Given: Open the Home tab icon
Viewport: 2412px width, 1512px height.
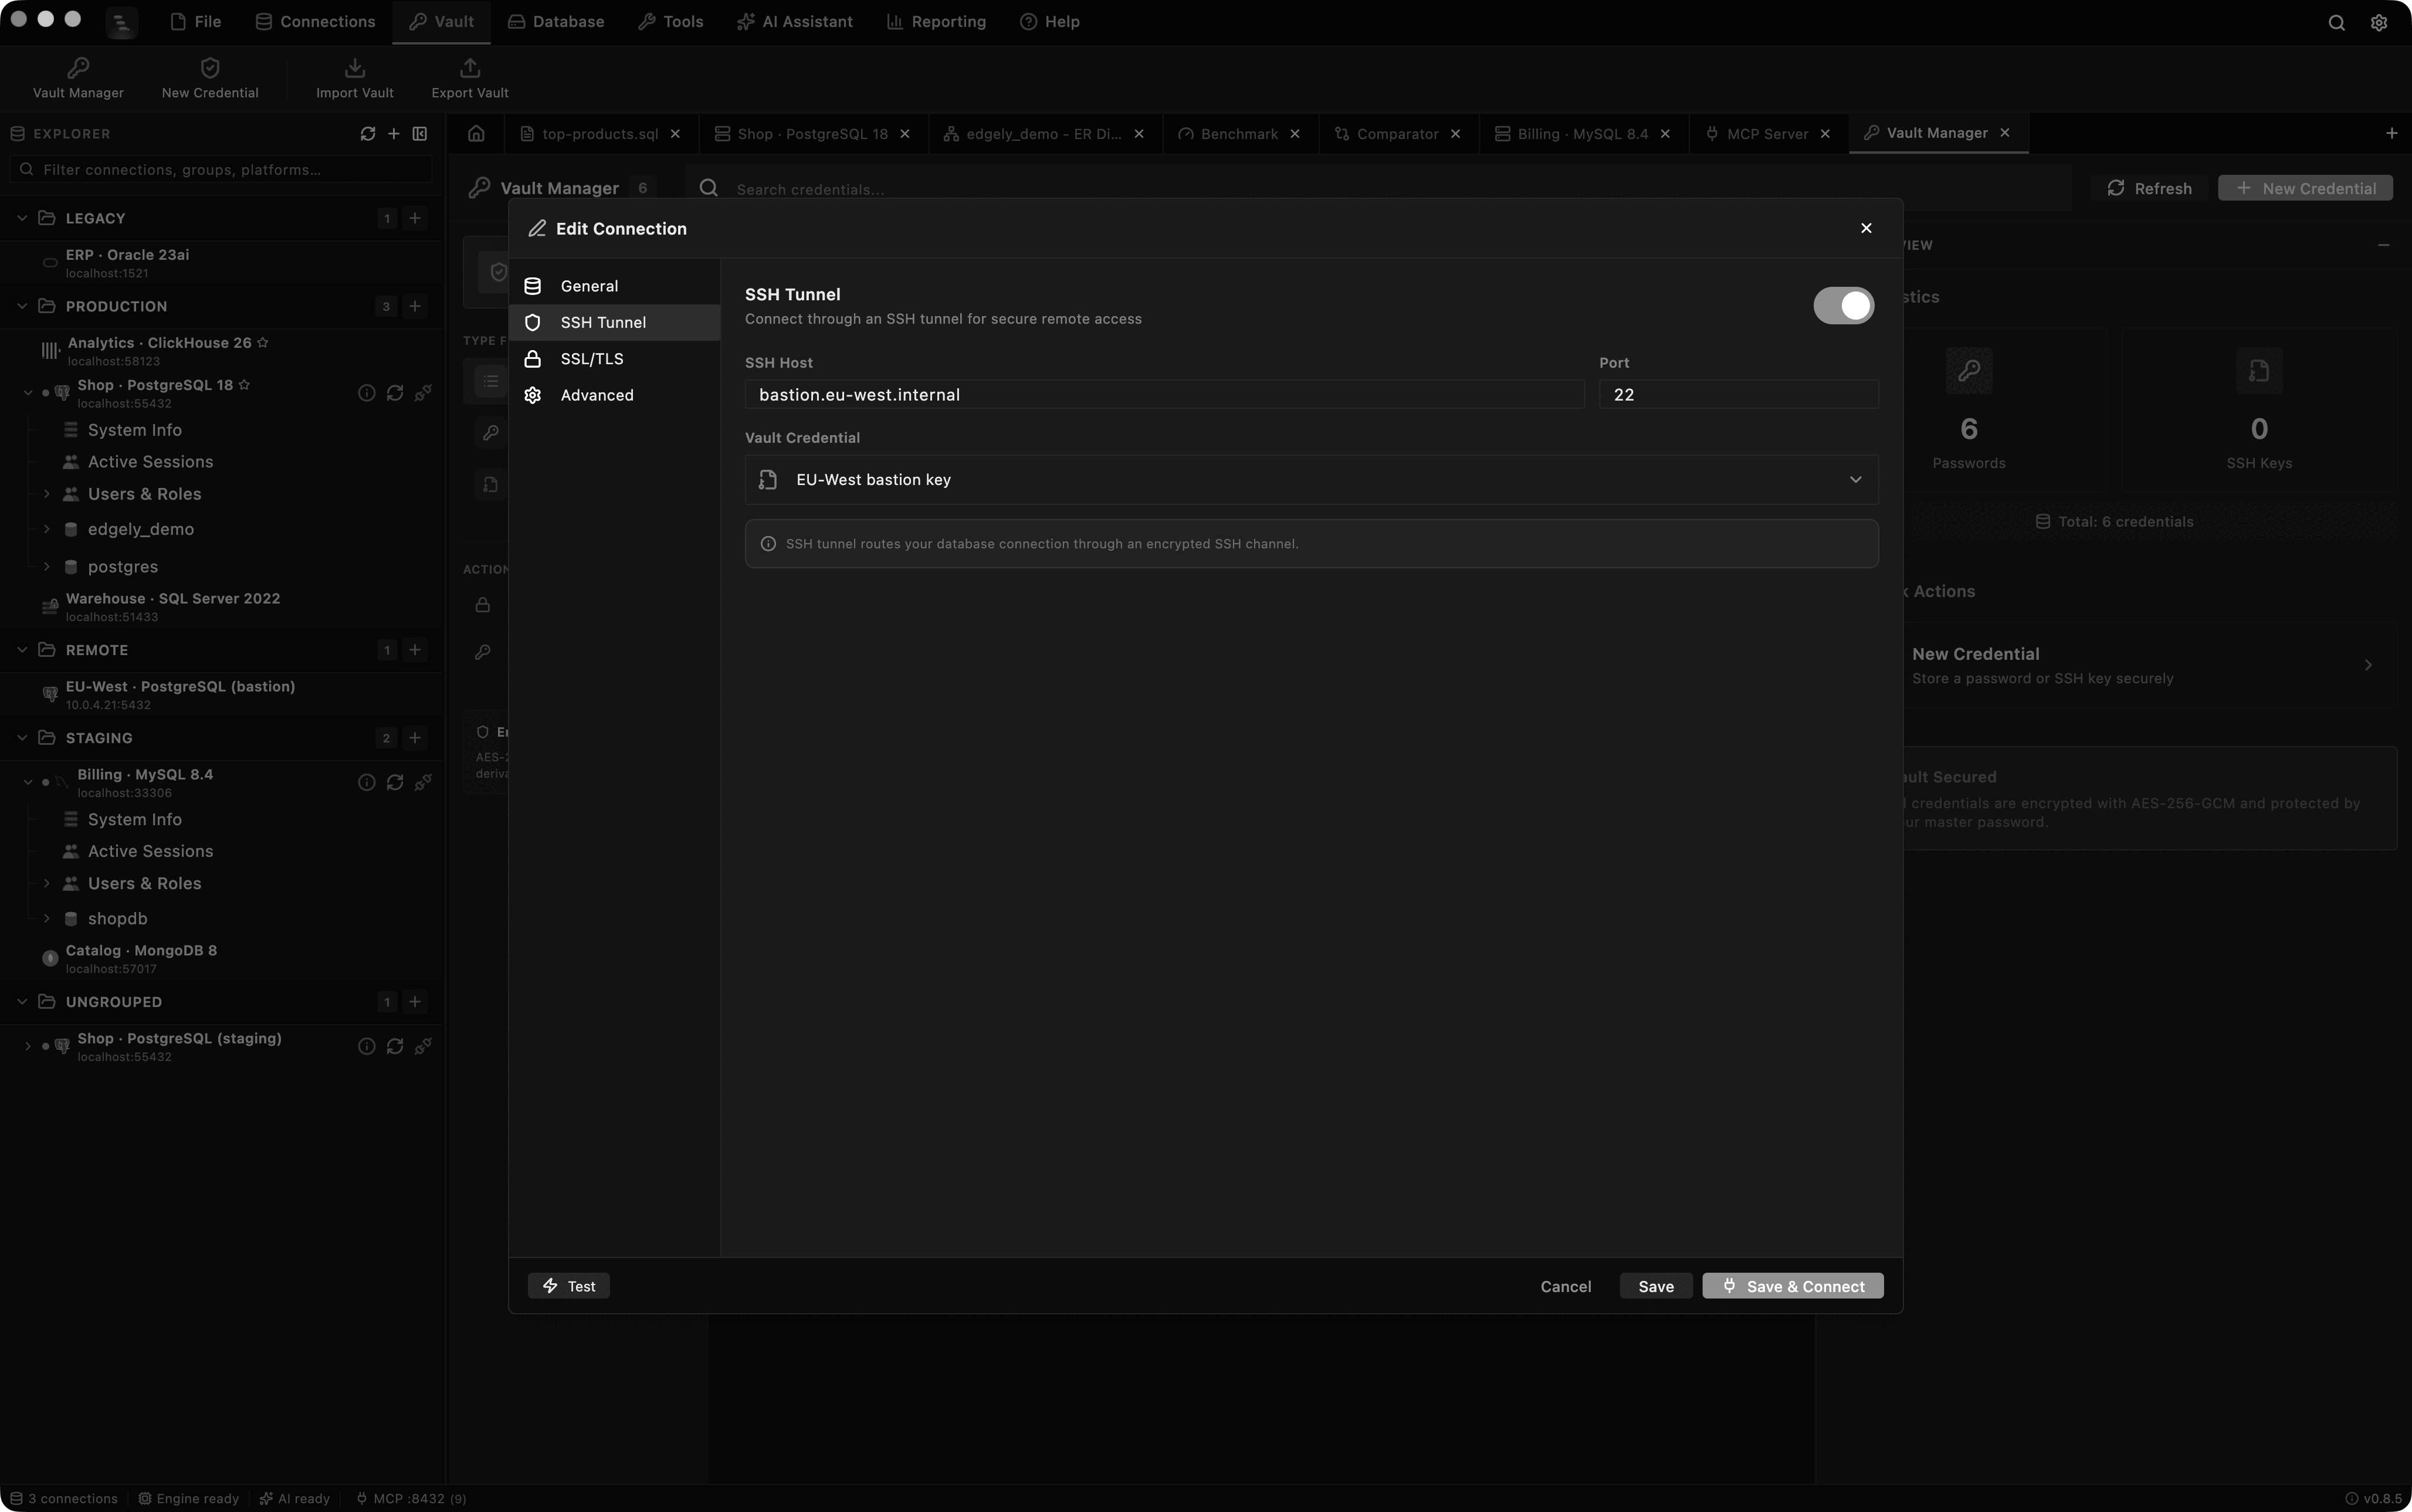Looking at the screenshot, I should [476, 133].
